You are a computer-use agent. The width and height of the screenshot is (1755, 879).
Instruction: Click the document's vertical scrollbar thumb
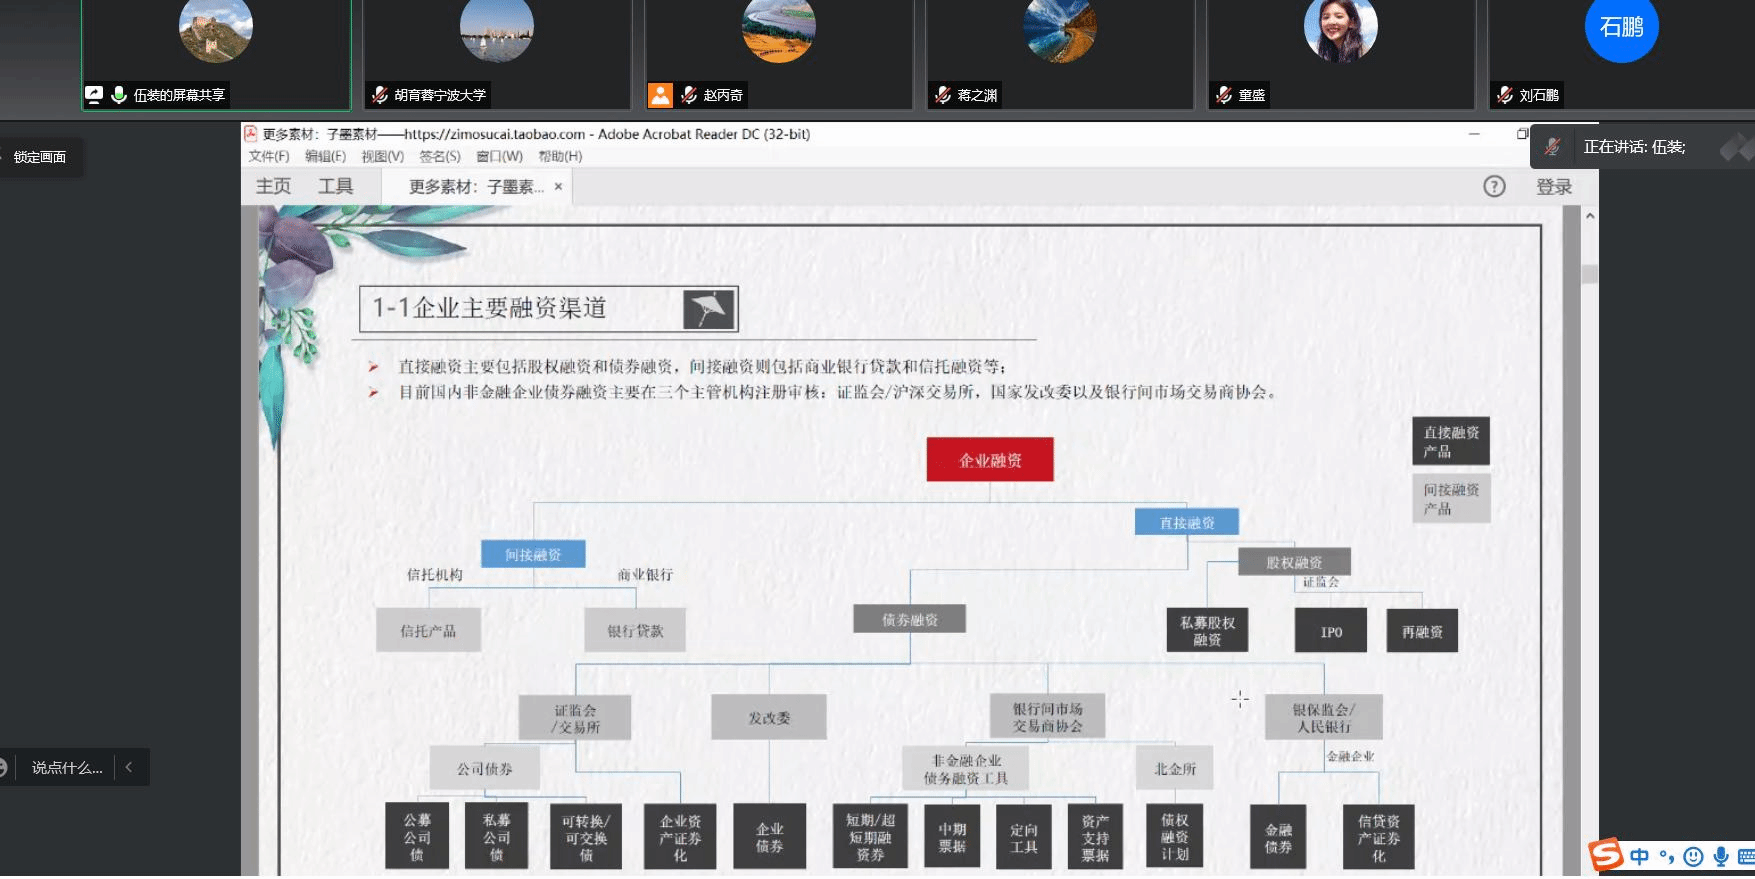[1589, 274]
